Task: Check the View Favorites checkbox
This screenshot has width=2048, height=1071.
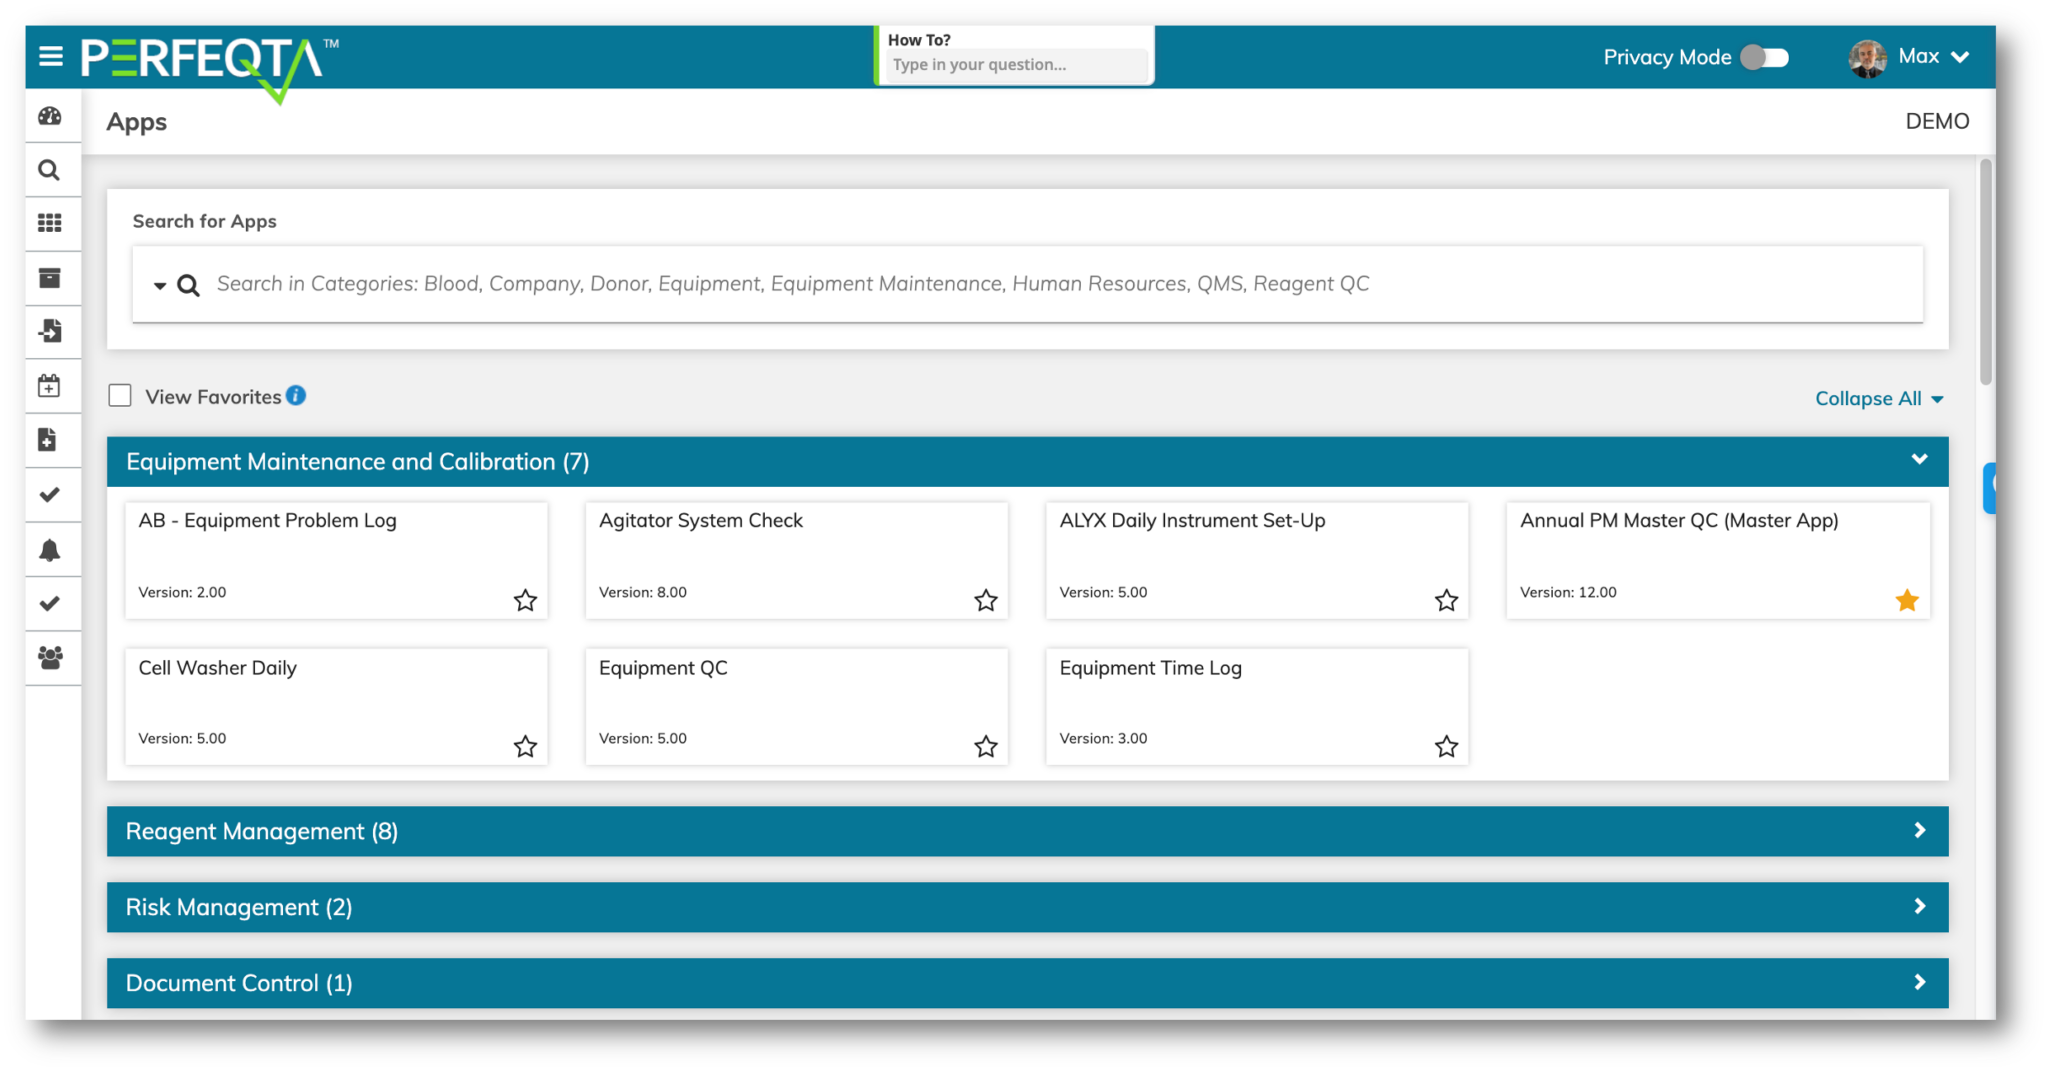Action: click(x=120, y=396)
